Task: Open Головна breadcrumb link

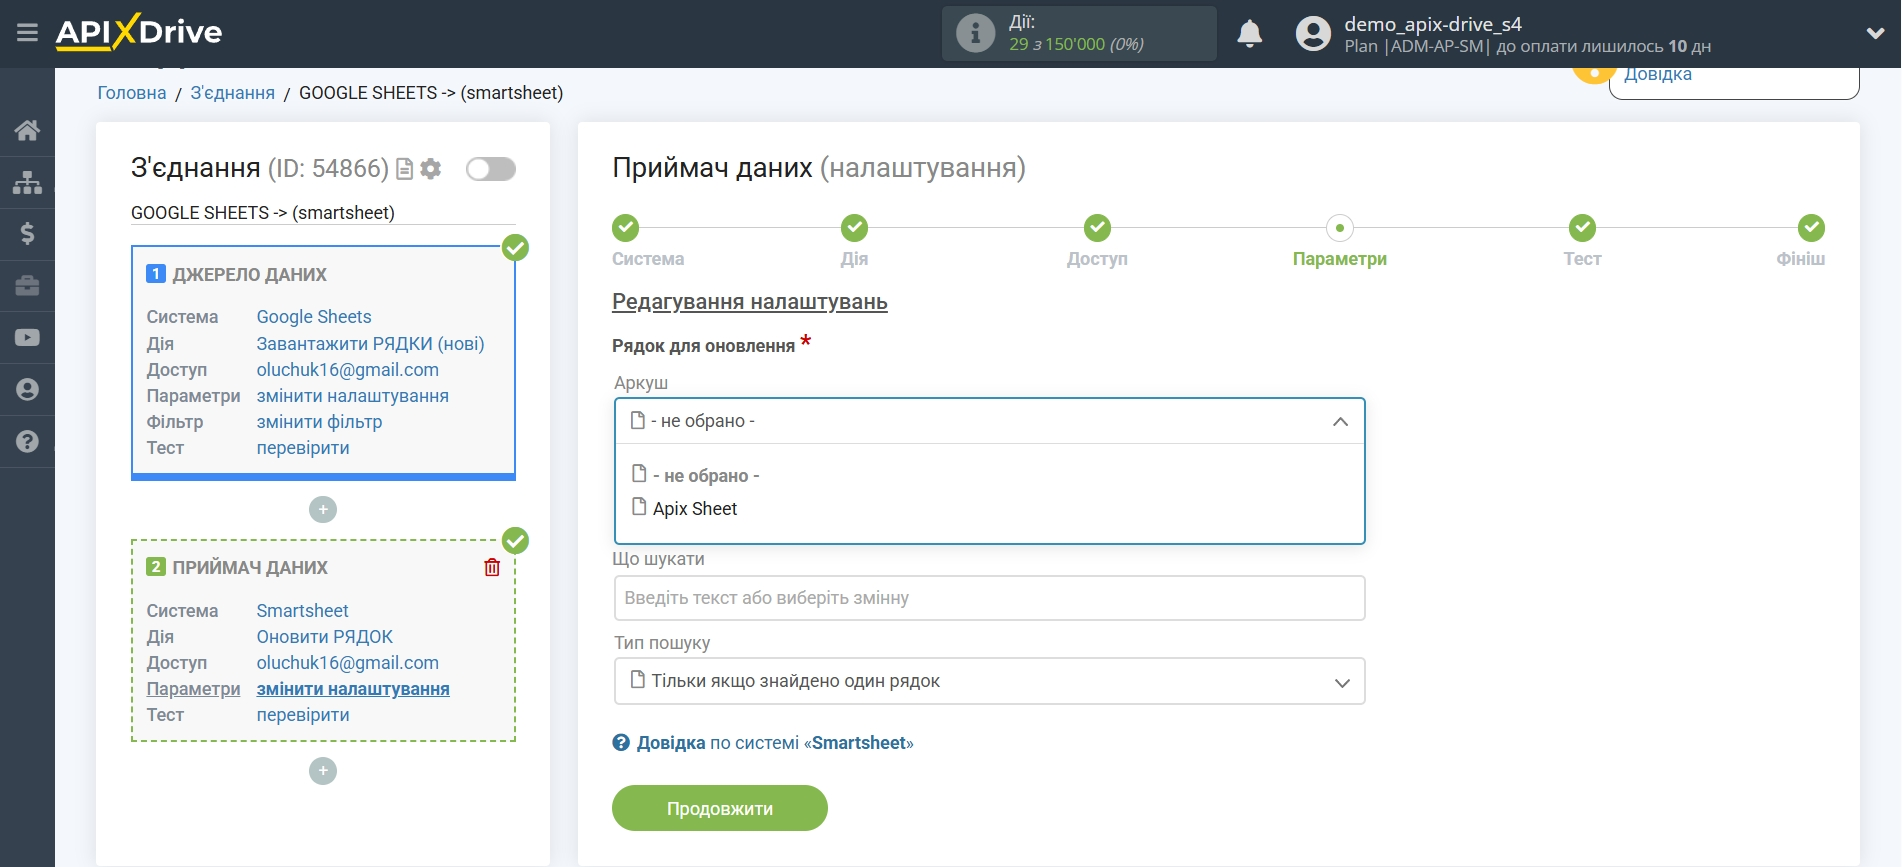Action: 132,93
